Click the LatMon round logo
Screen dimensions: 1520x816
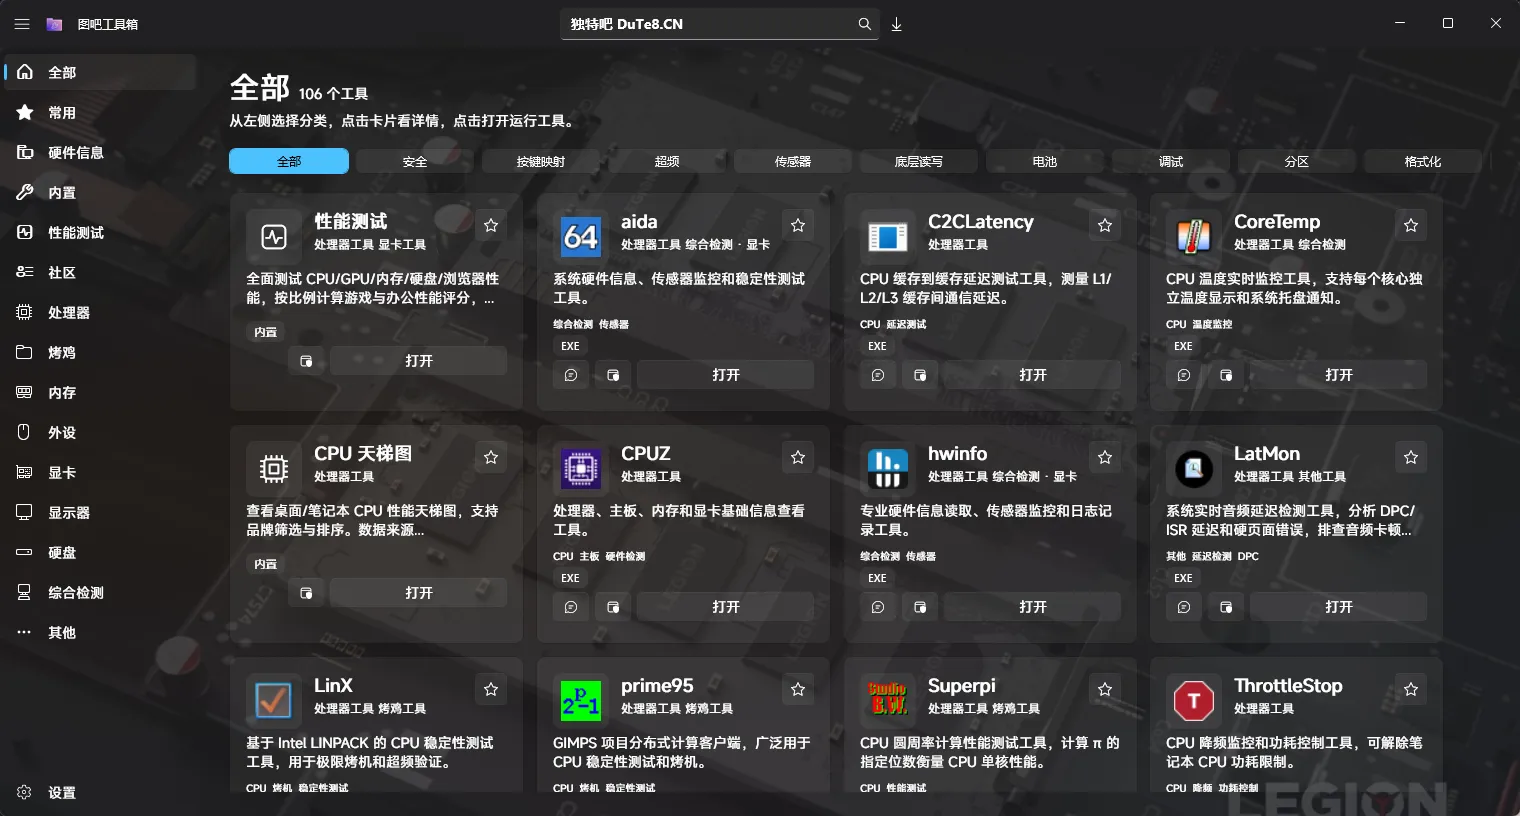[1194, 469]
